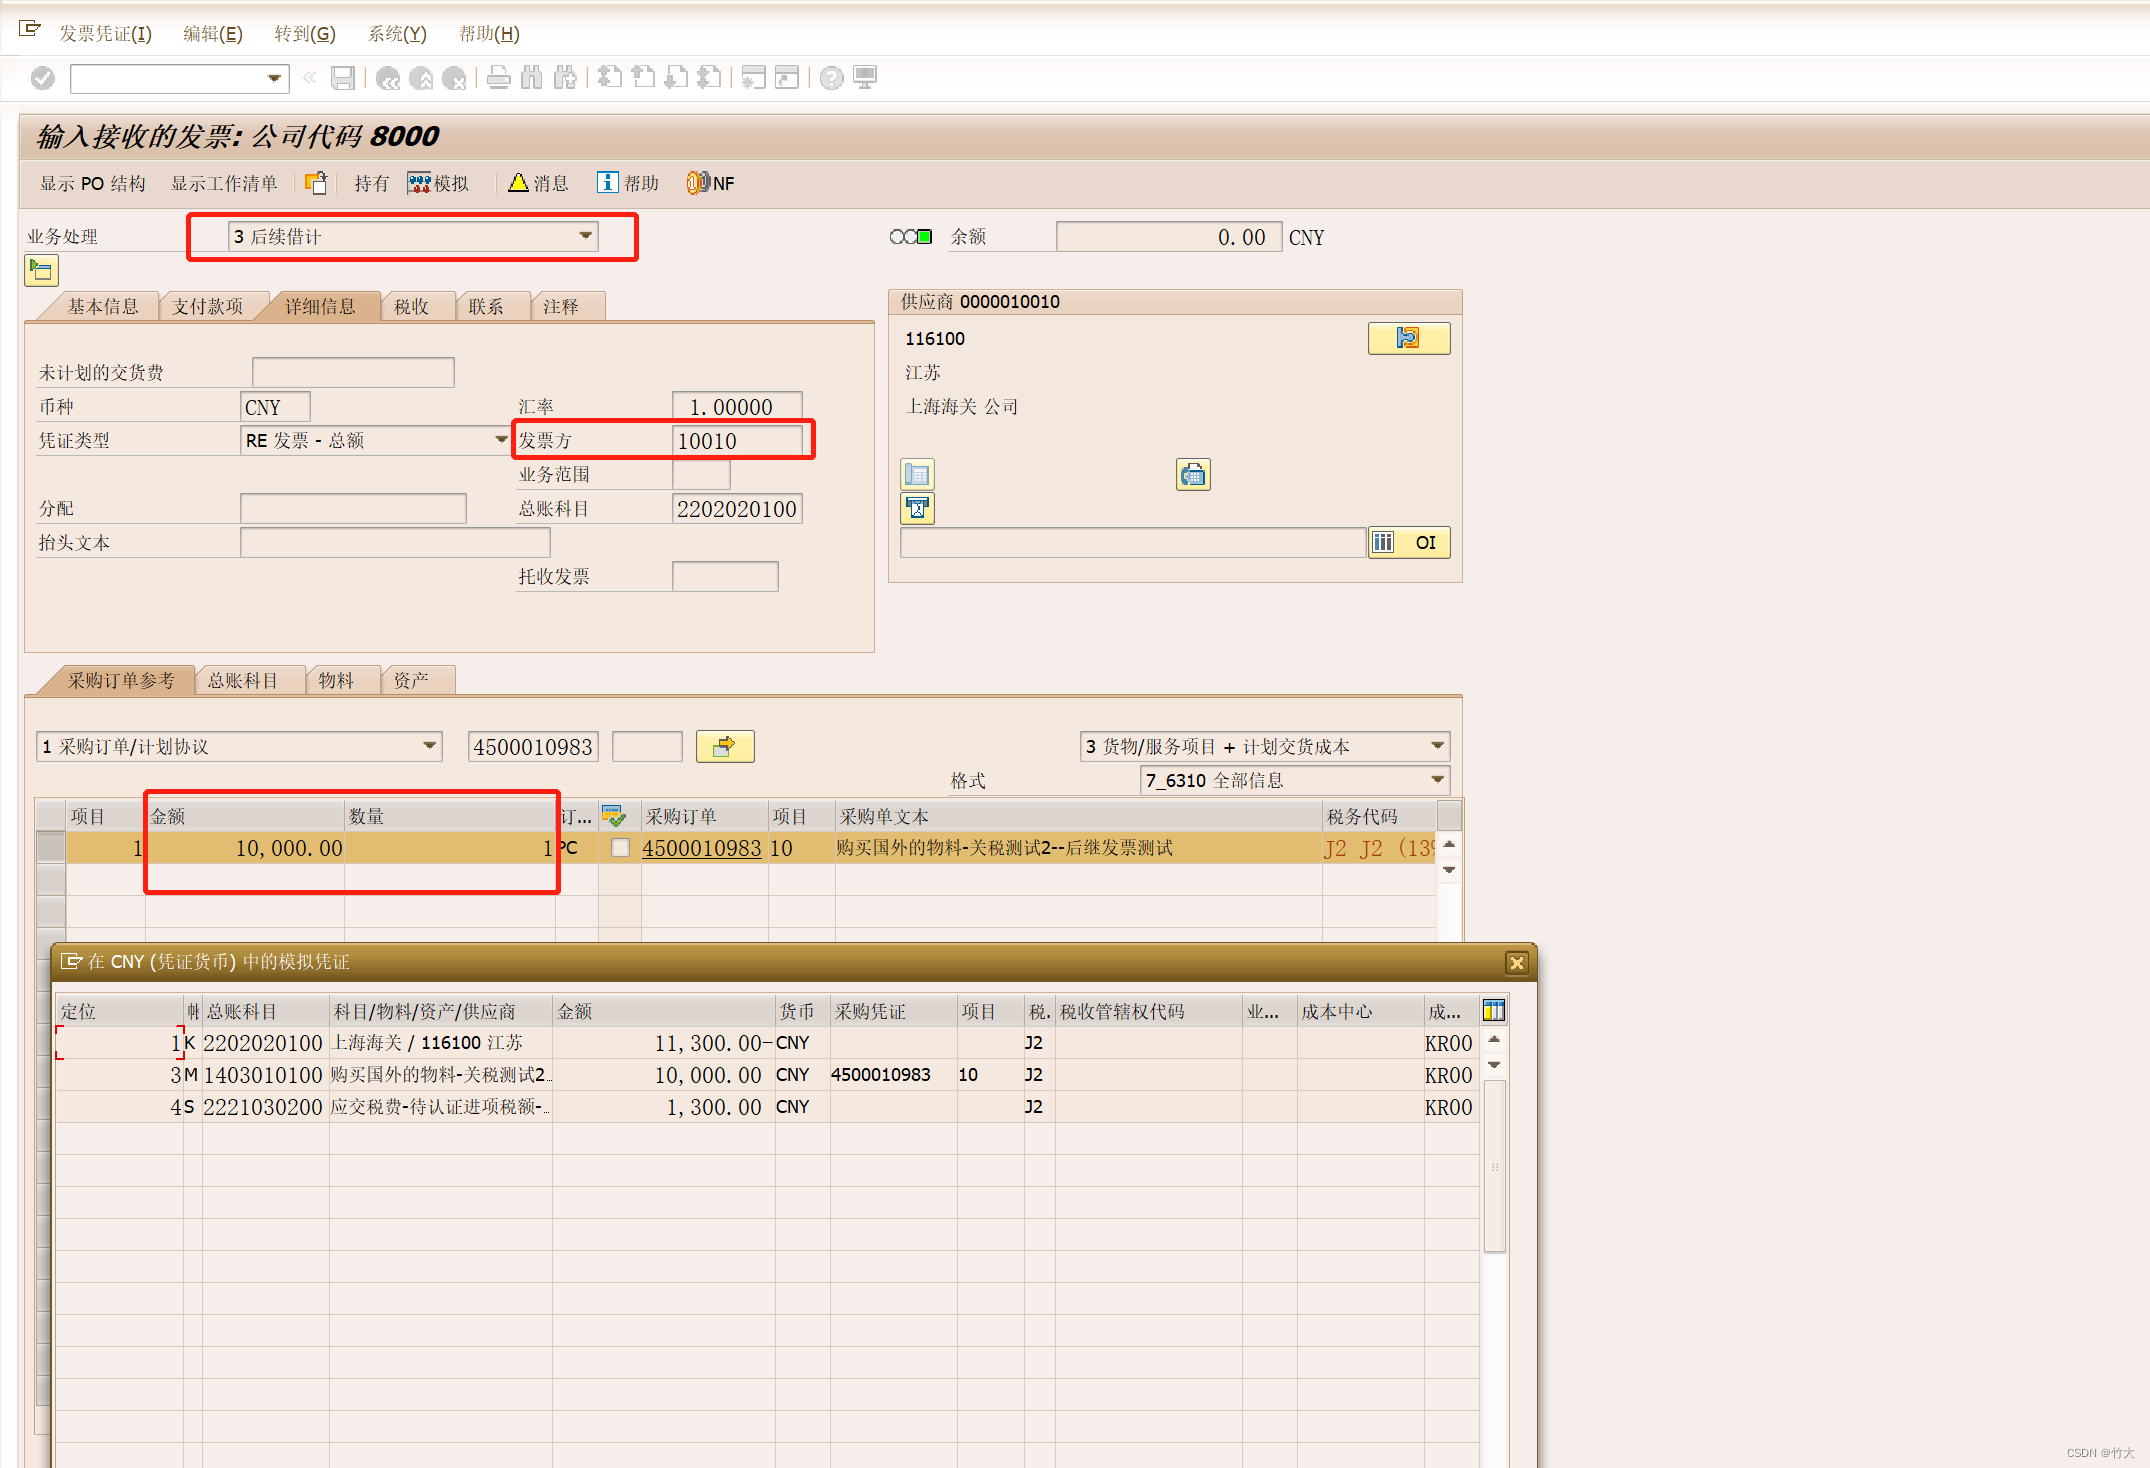Click the simulation dialog vertical scrollbar
Image resolution: width=2150 pixels, height=1468 pixels.
click(1494, 1165)
